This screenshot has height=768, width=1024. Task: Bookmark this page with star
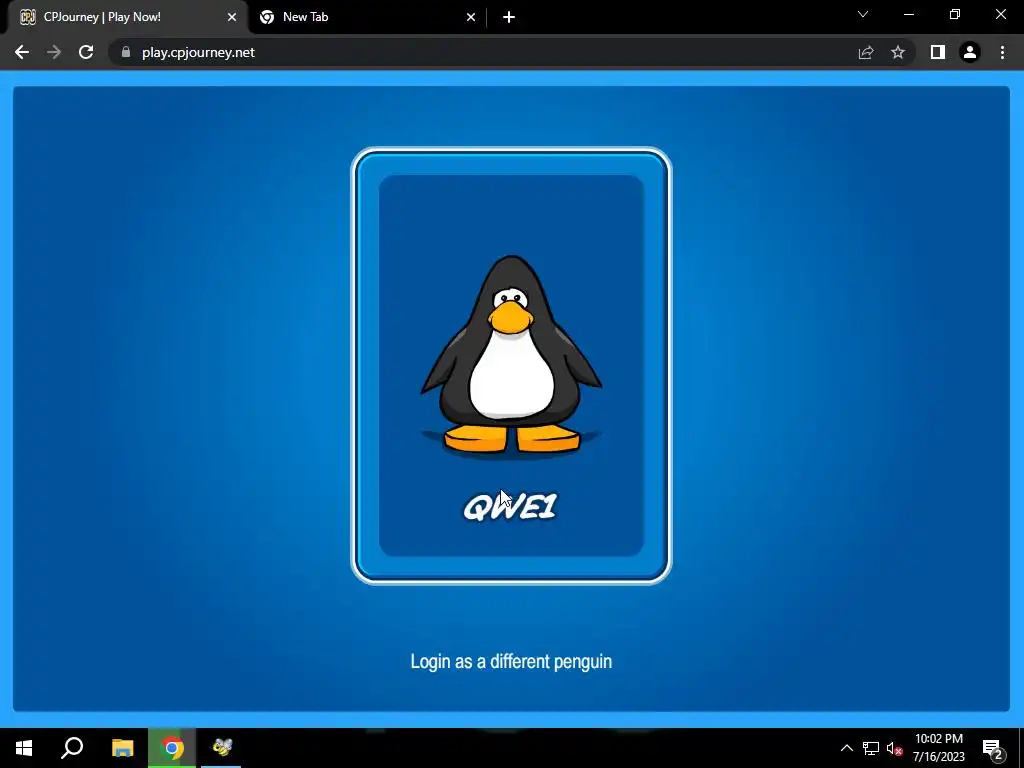tap(898, 52)
